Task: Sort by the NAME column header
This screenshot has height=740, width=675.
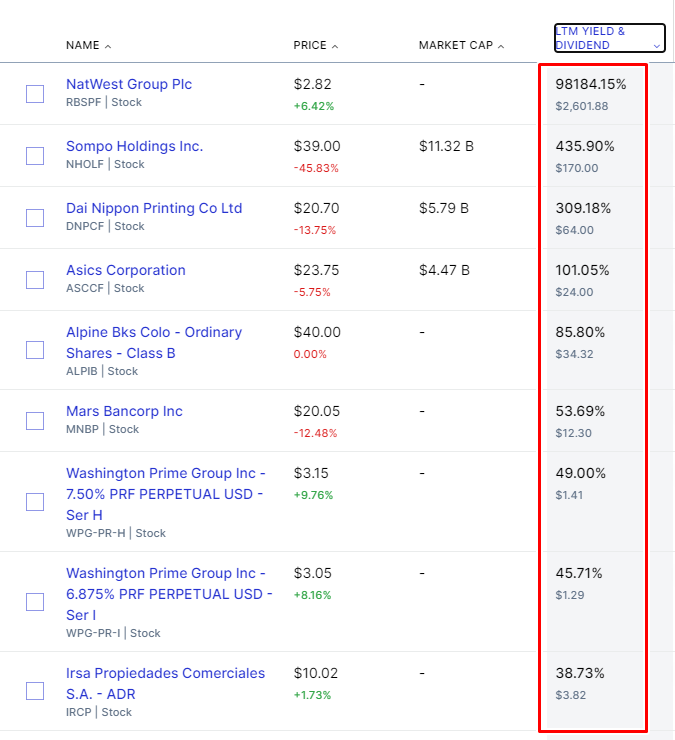Action: coord(88,45)
